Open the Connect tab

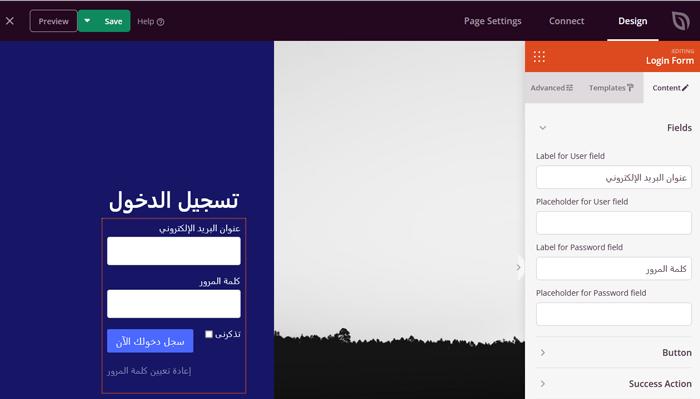click(567, 21)
